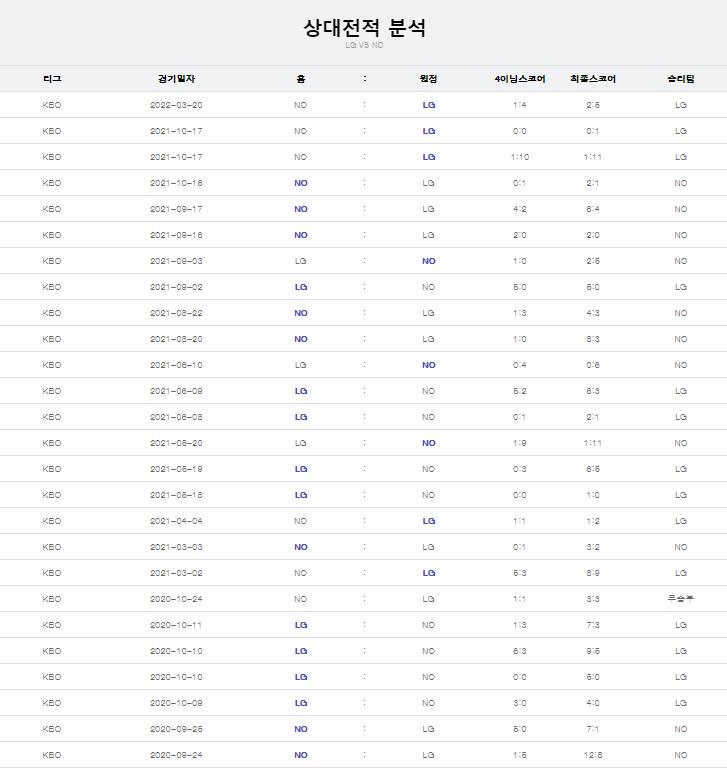Click the LG VS NO subtitle
Image resolution: width=727 pixels, height=768 pixels.
(x=364, y=45)
